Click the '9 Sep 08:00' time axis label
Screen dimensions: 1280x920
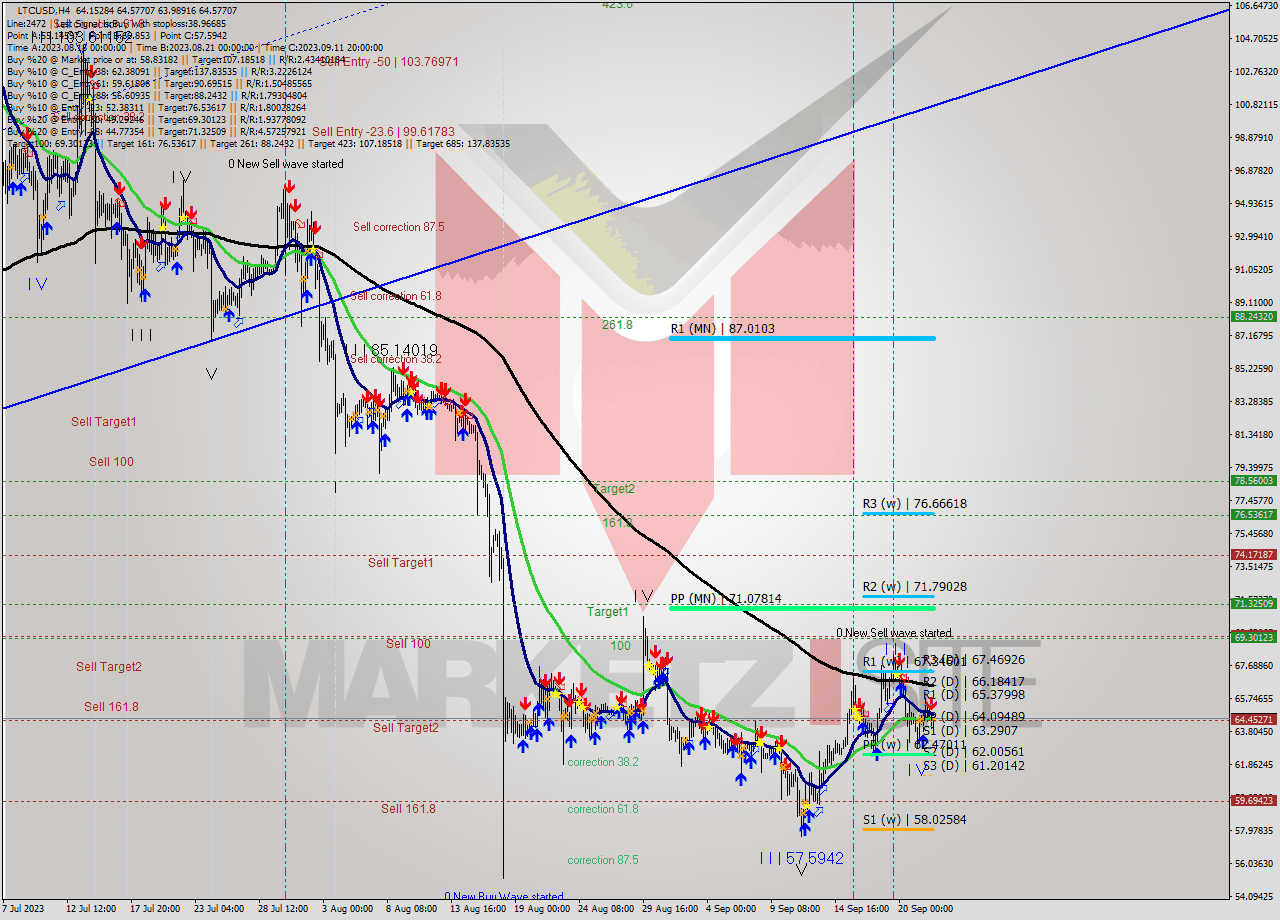point(794,909)
